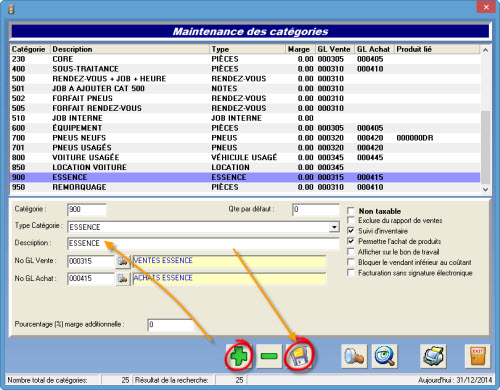Uncheck Suivi d'inventaire
Screen dimensions: 500x390
[x=351, y=231]
